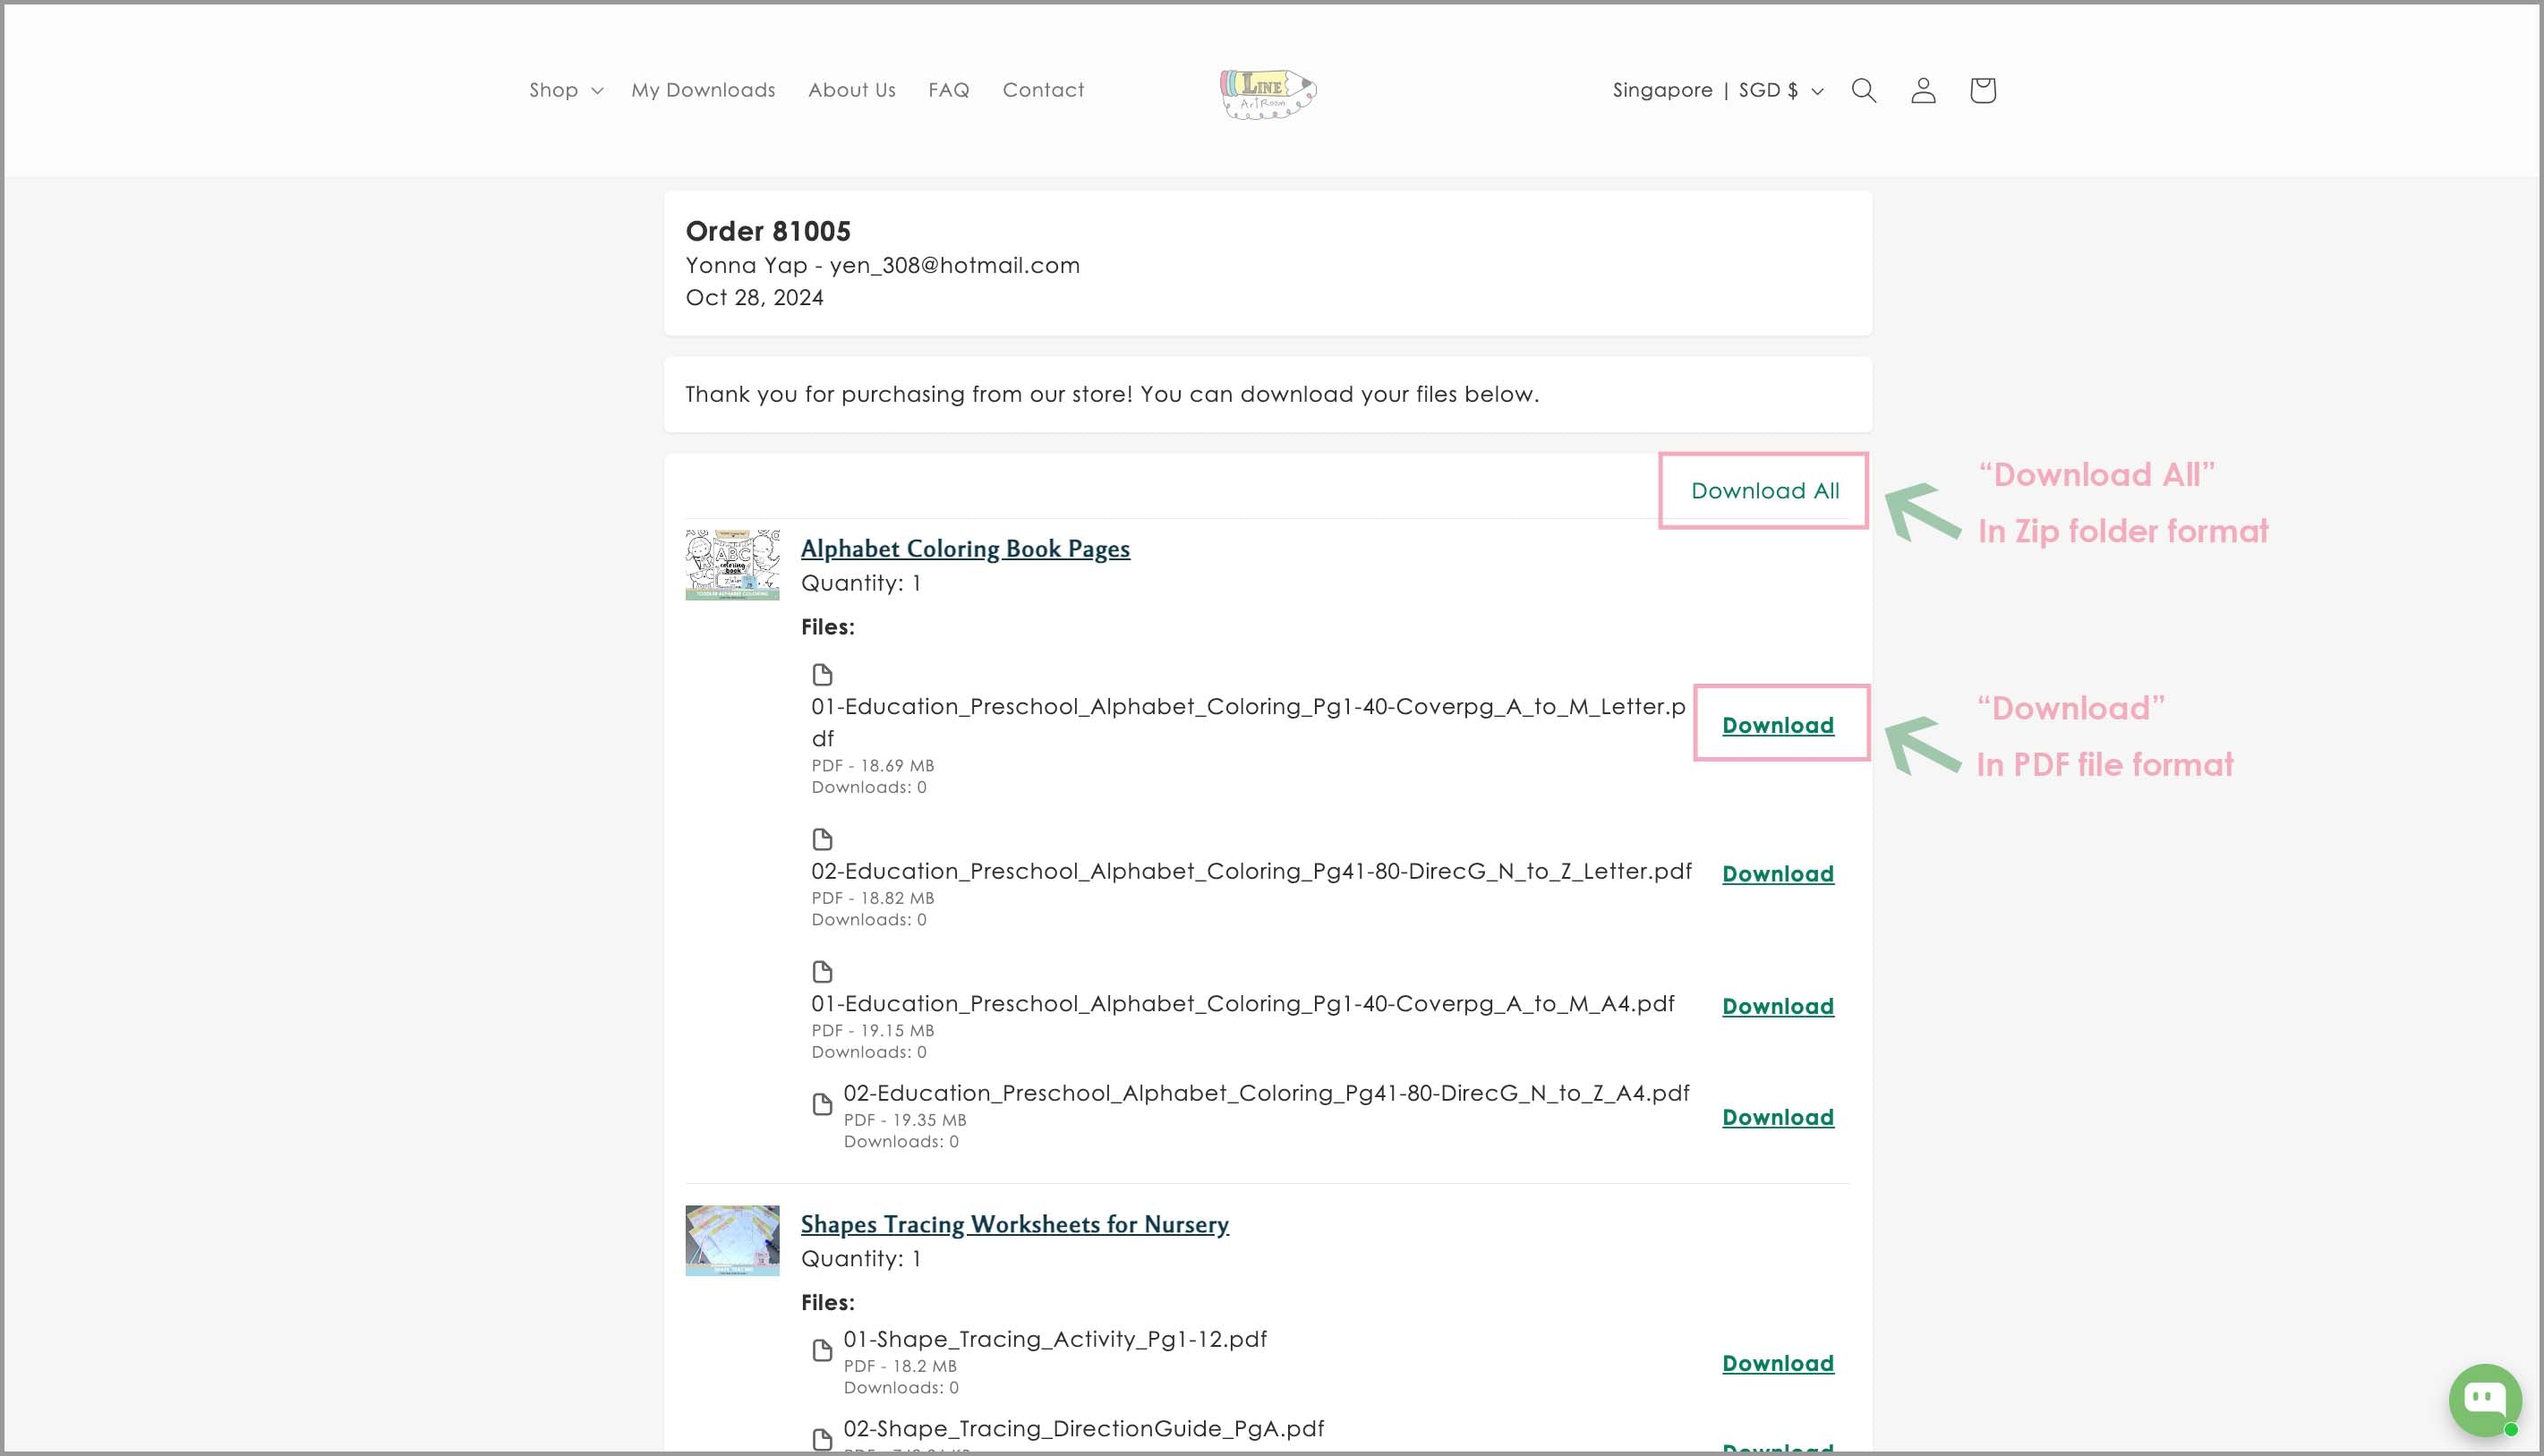Screen dimensions: 2544x1456
Task: Navigate to the FAQ page
Action: (948, 90)
